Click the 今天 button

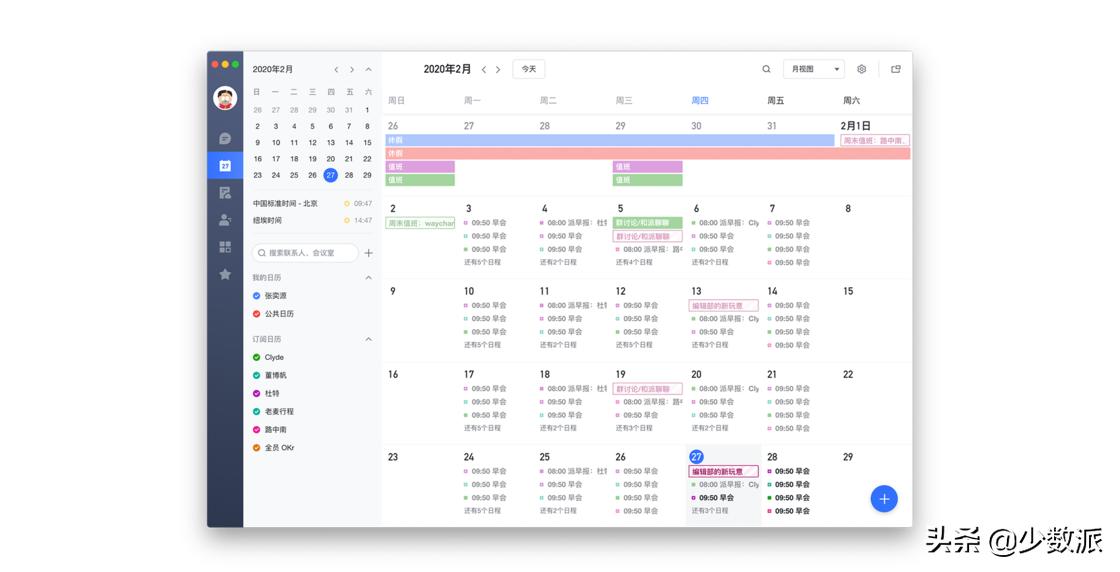[x=529, y=69]
